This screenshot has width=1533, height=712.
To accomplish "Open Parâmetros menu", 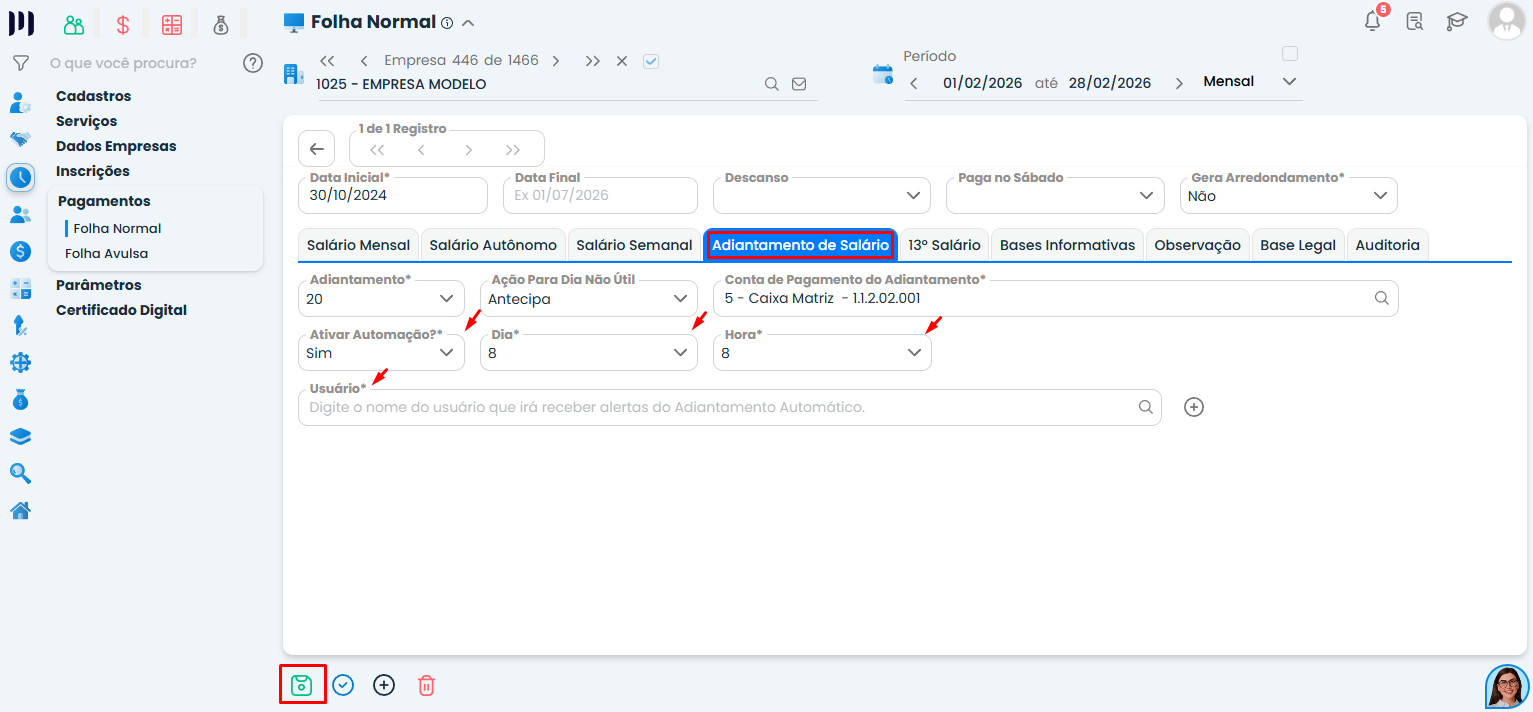I will point(98,285).
